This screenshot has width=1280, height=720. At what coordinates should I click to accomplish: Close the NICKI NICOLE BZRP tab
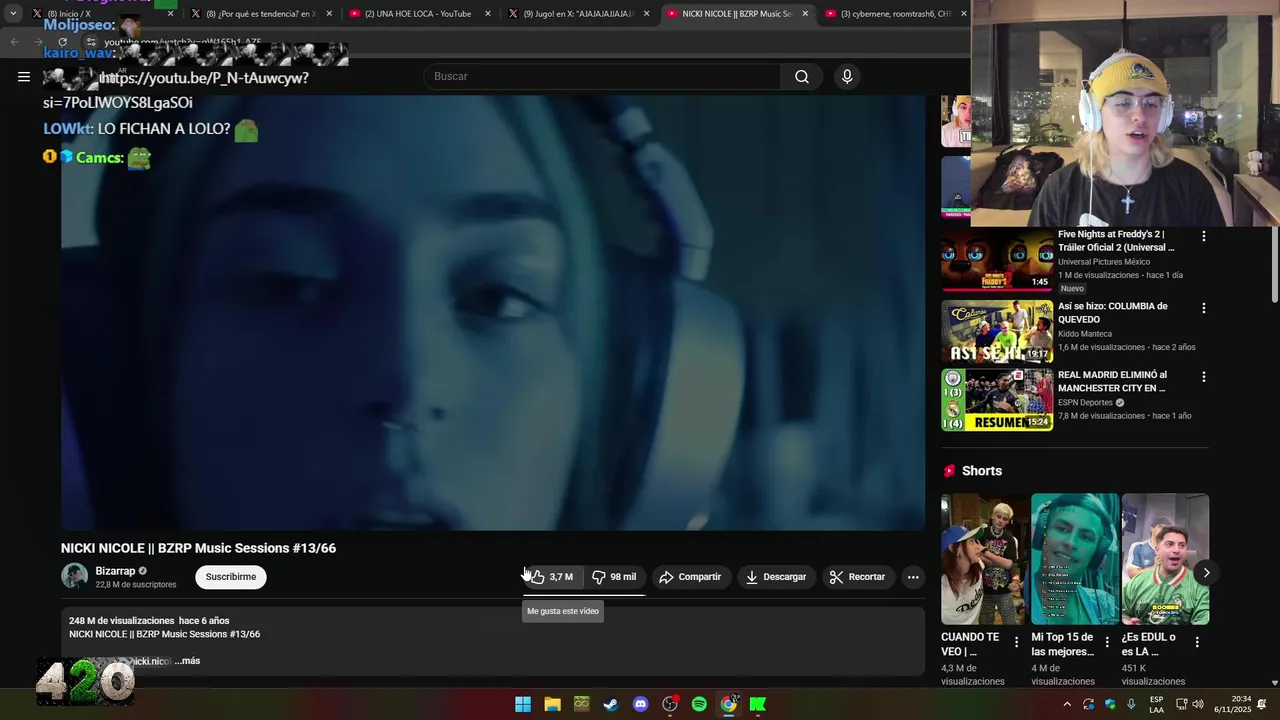(x=805, y=13)
